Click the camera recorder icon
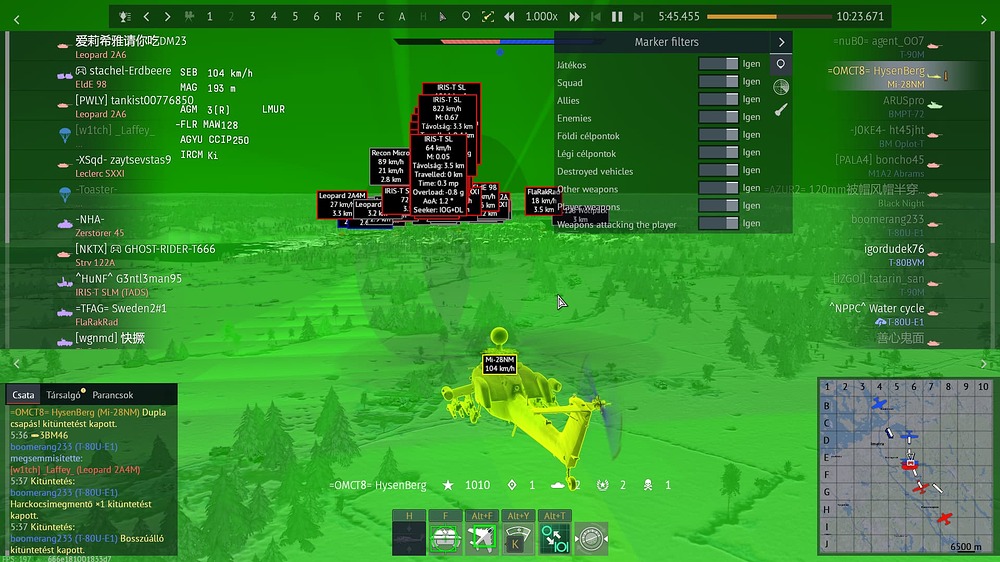The width and height of the screenshot is (1000, 562). (189, 17)
